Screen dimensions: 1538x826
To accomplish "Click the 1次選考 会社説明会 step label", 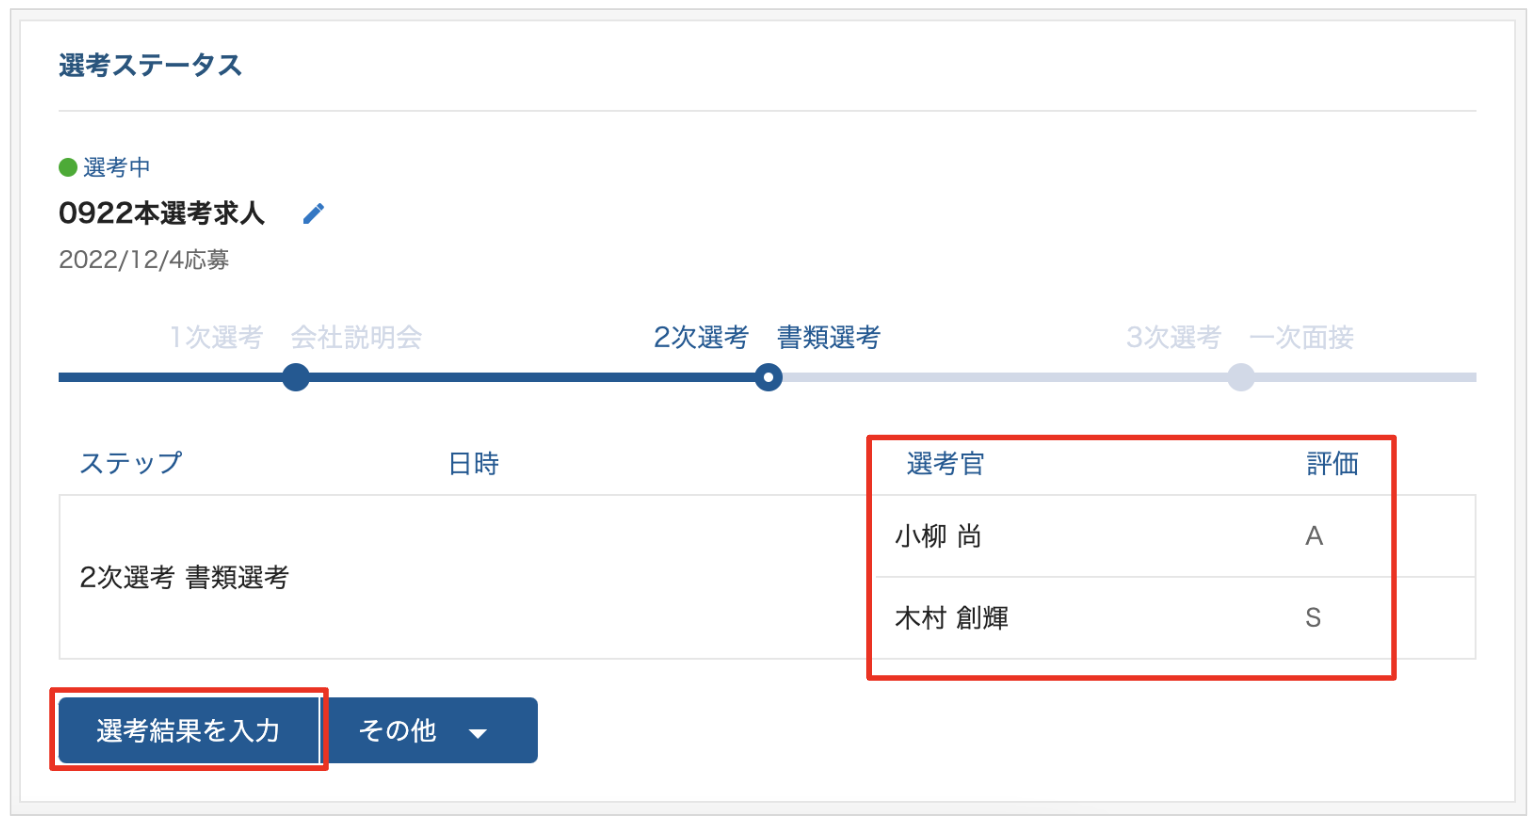I will 295,337.
